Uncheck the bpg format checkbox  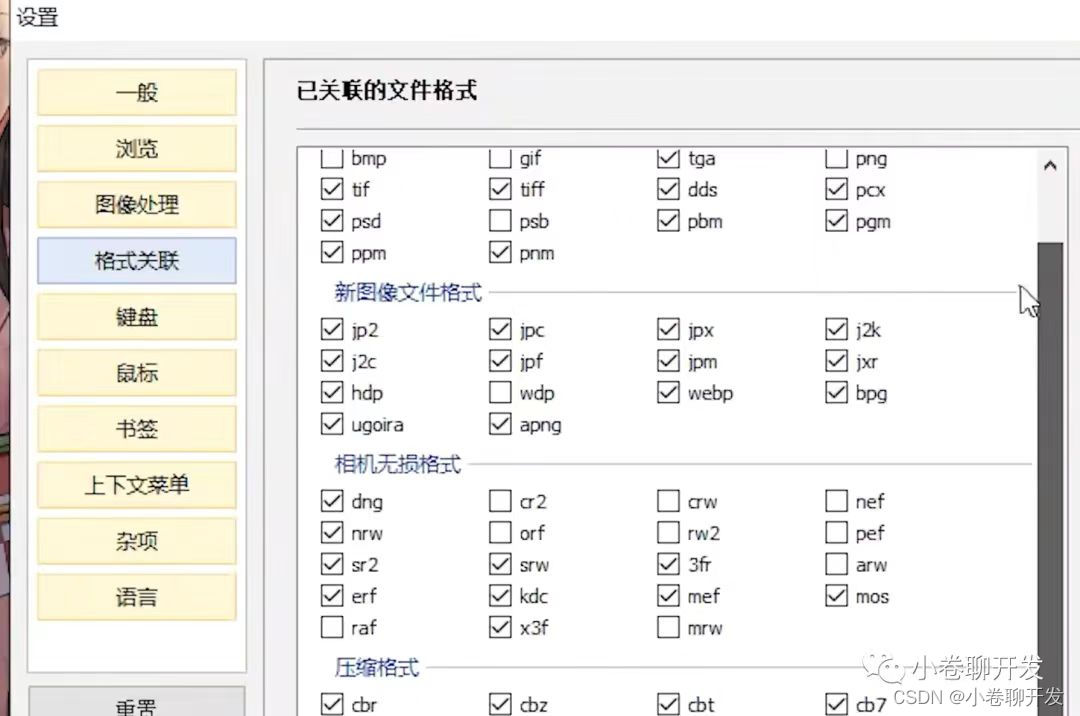836,392
